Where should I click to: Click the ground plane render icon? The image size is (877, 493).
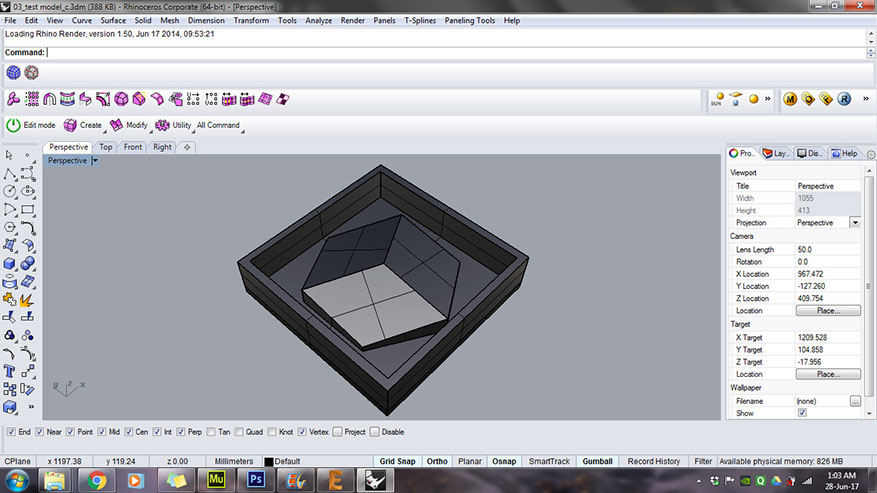[735, 99]
